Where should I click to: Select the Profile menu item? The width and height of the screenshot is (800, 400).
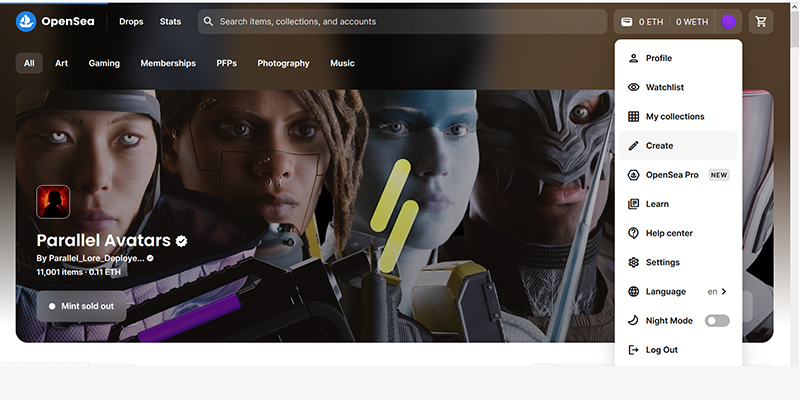678,58
